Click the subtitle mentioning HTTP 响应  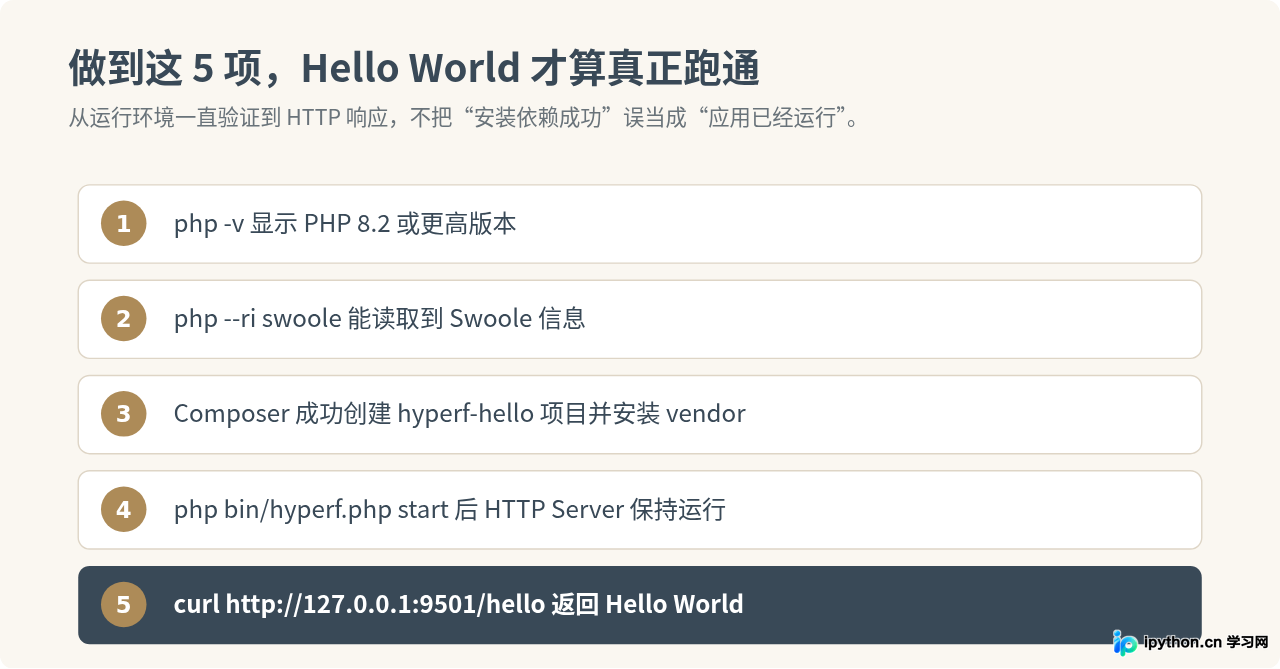463,118
